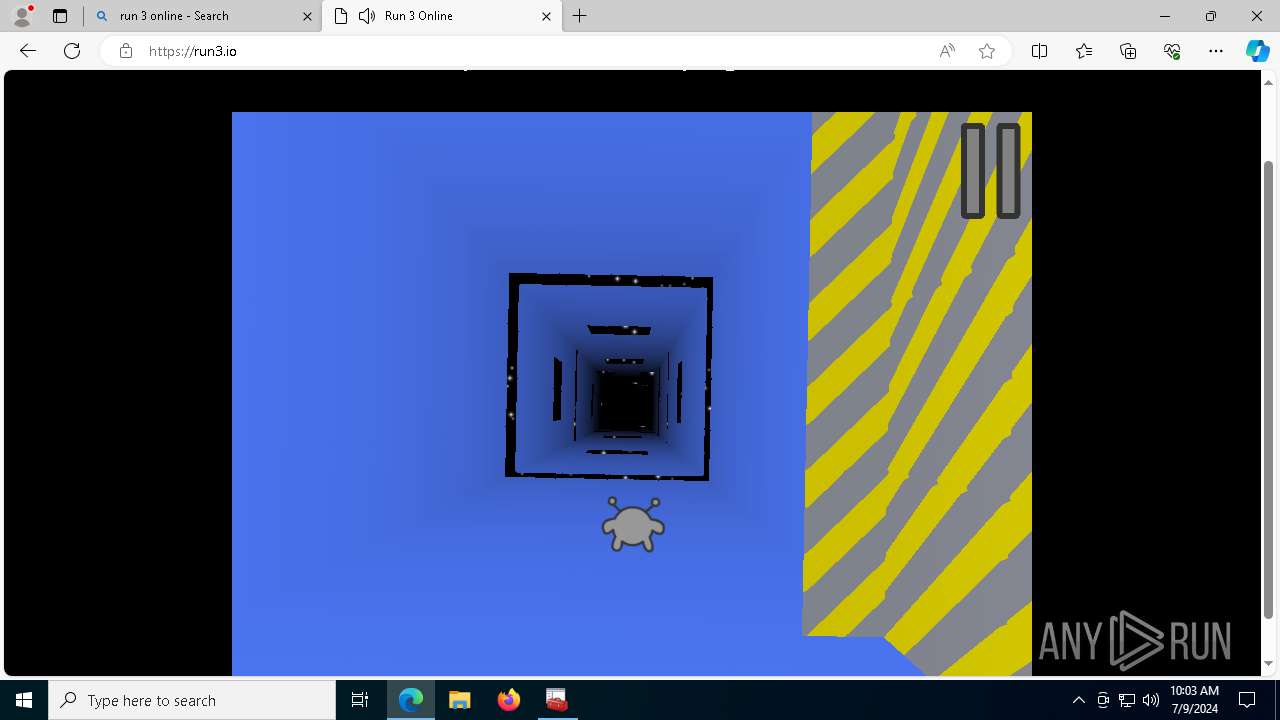Open split screen view
Screen dimensions: 1280x720
click(x=1039, y=51)
